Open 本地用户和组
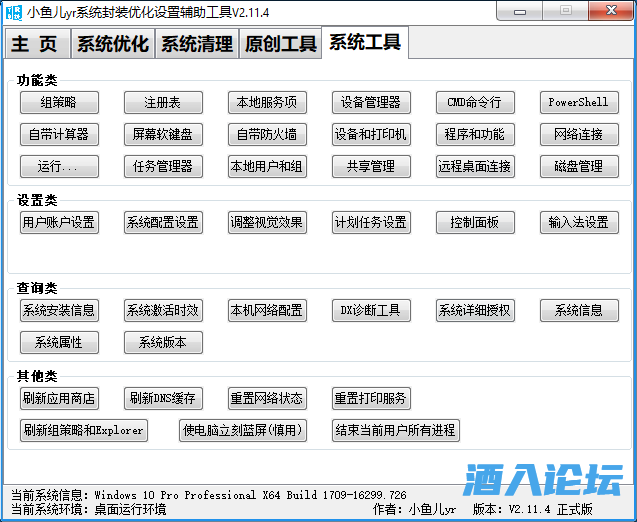 tap(267, 167)
